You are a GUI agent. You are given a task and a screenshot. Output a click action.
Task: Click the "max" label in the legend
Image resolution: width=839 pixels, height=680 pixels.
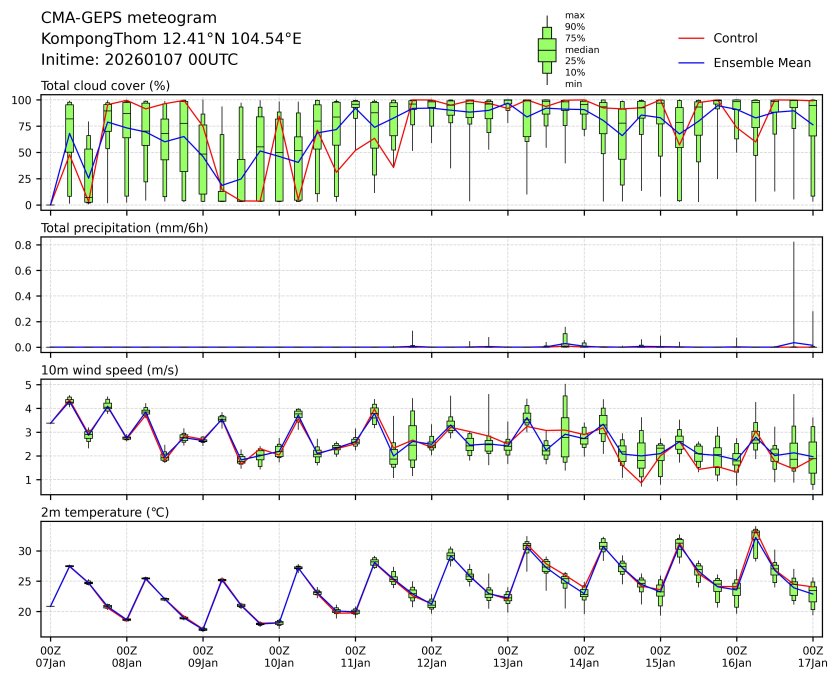[574, 15]
